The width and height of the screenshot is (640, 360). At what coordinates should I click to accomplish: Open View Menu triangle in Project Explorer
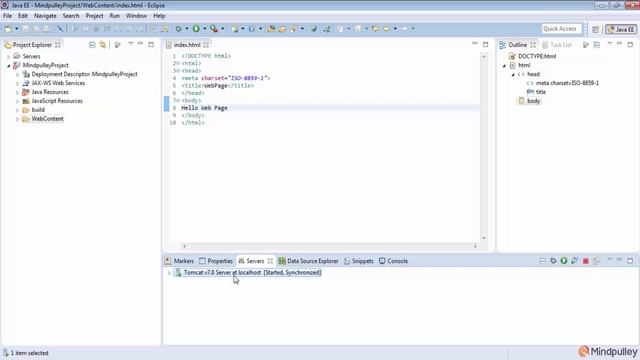[x=131, y=44]
